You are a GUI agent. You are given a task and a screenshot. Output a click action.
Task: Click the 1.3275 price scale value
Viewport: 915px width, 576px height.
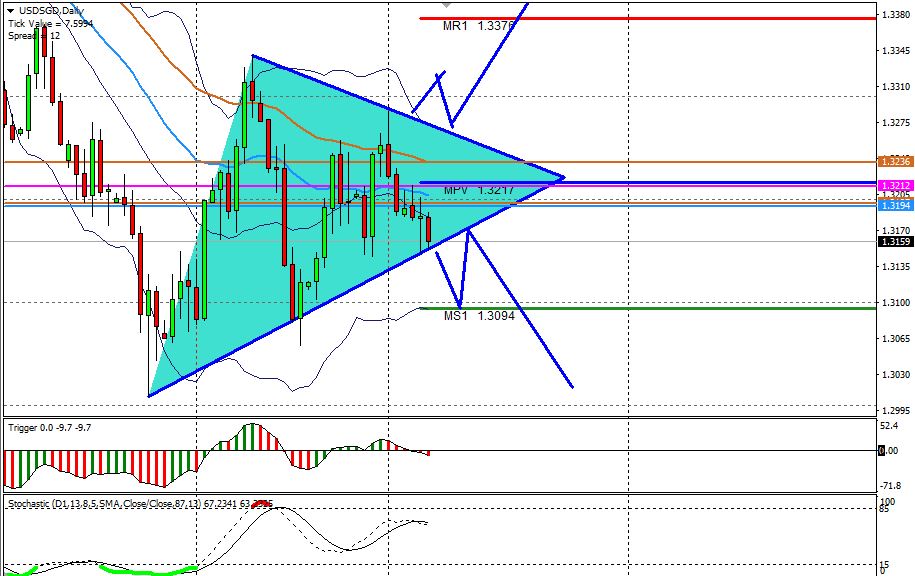coord(897,123)
